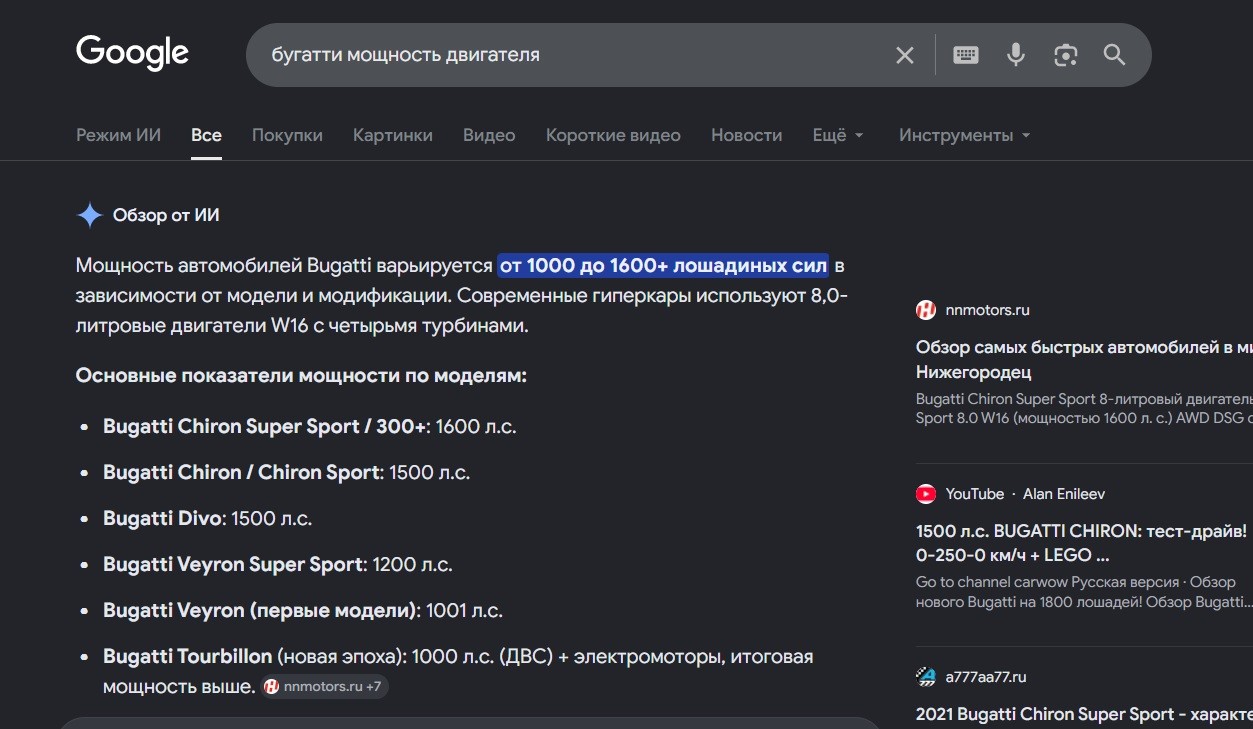Viewport: 1253px width, 729px height.
Task: Select the Все tab
Action: click(207, 135)
